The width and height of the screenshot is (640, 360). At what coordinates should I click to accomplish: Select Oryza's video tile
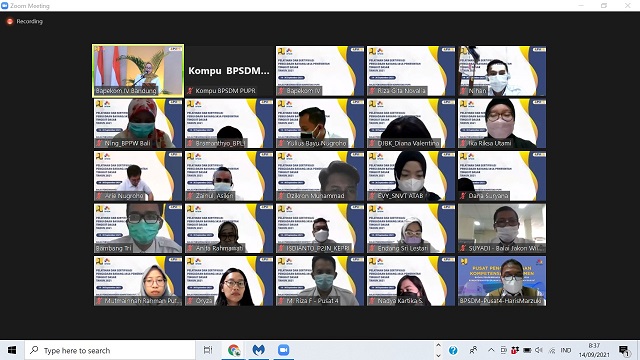coord(229,281)
